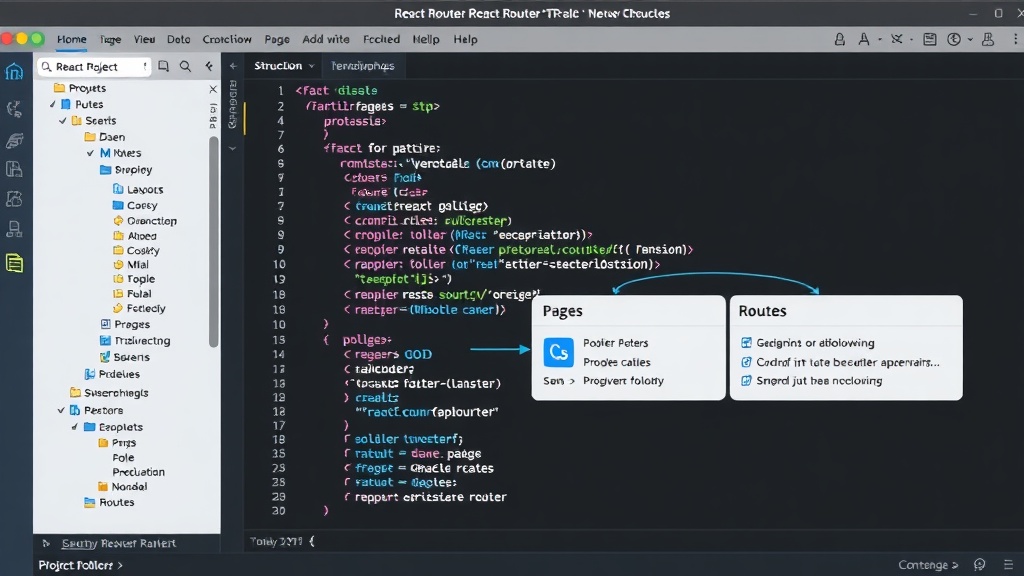This screenshot has height=576, width=1024.
Task: Click the vertical label strip left of the editor
Action: point(232,104)
